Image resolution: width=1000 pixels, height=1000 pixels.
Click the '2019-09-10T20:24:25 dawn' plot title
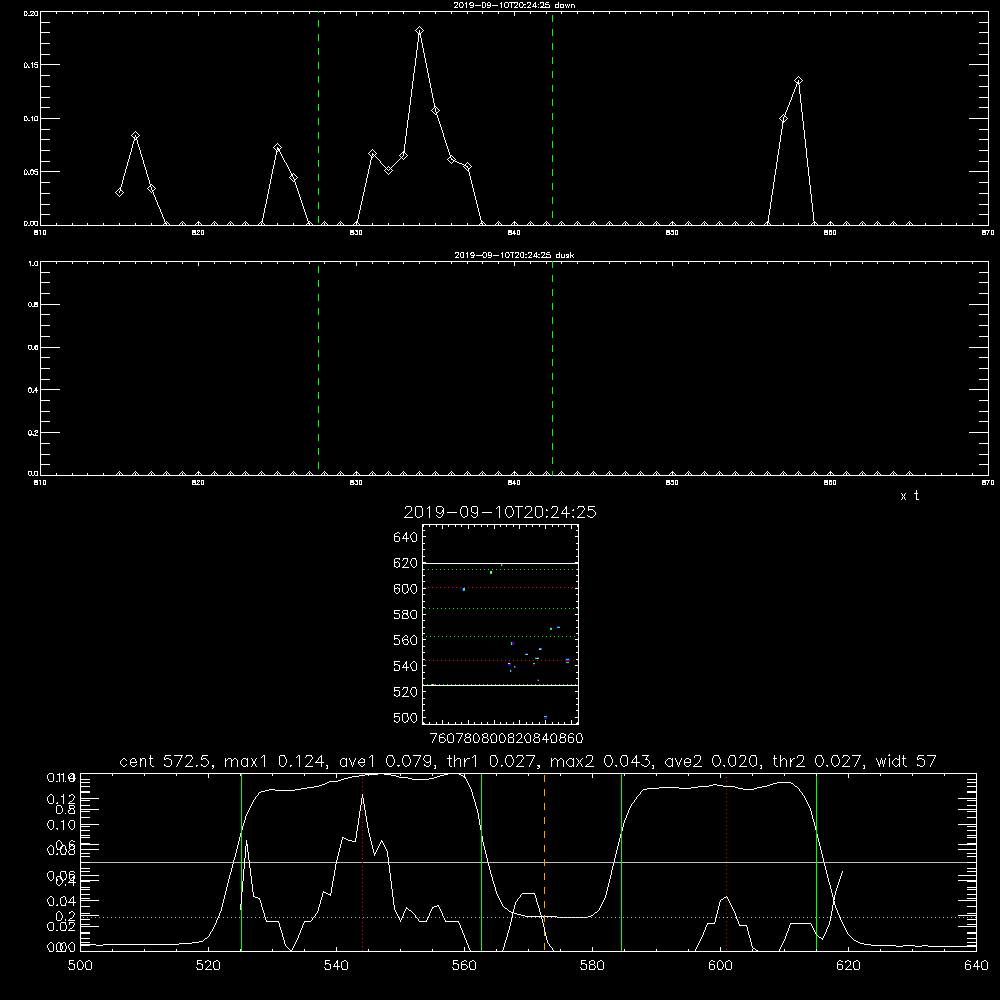coord(514,5)
